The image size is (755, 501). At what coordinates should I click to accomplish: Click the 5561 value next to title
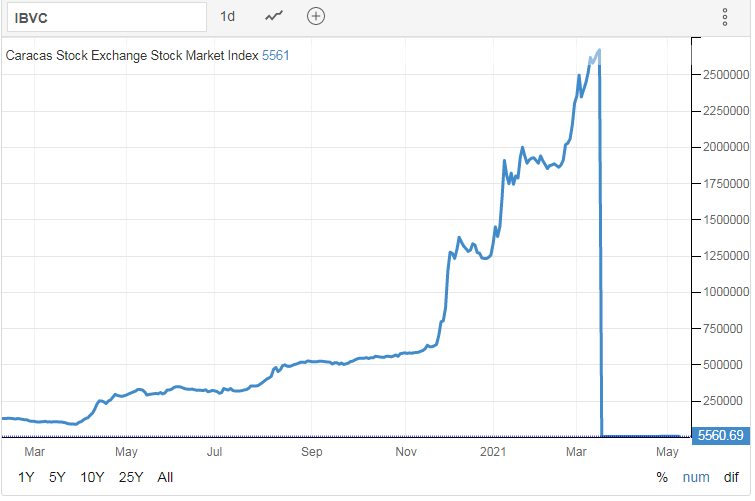tap(275, 55)
